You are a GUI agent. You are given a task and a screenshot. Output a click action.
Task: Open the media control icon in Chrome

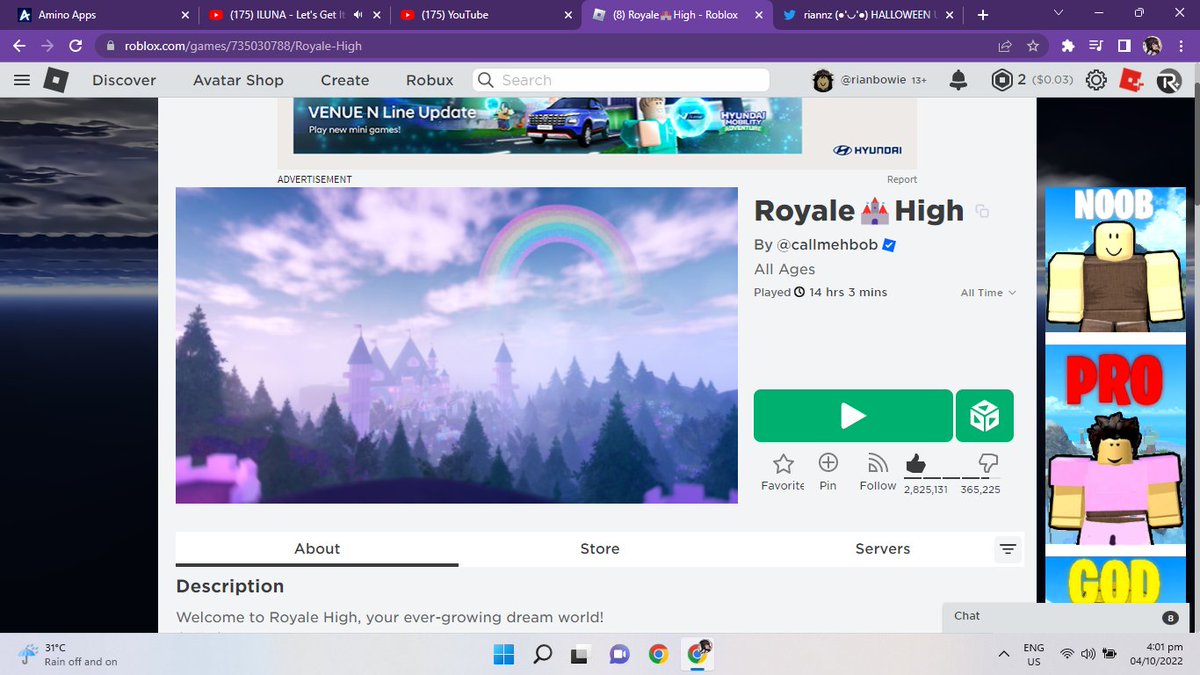tap(1096, 46)
